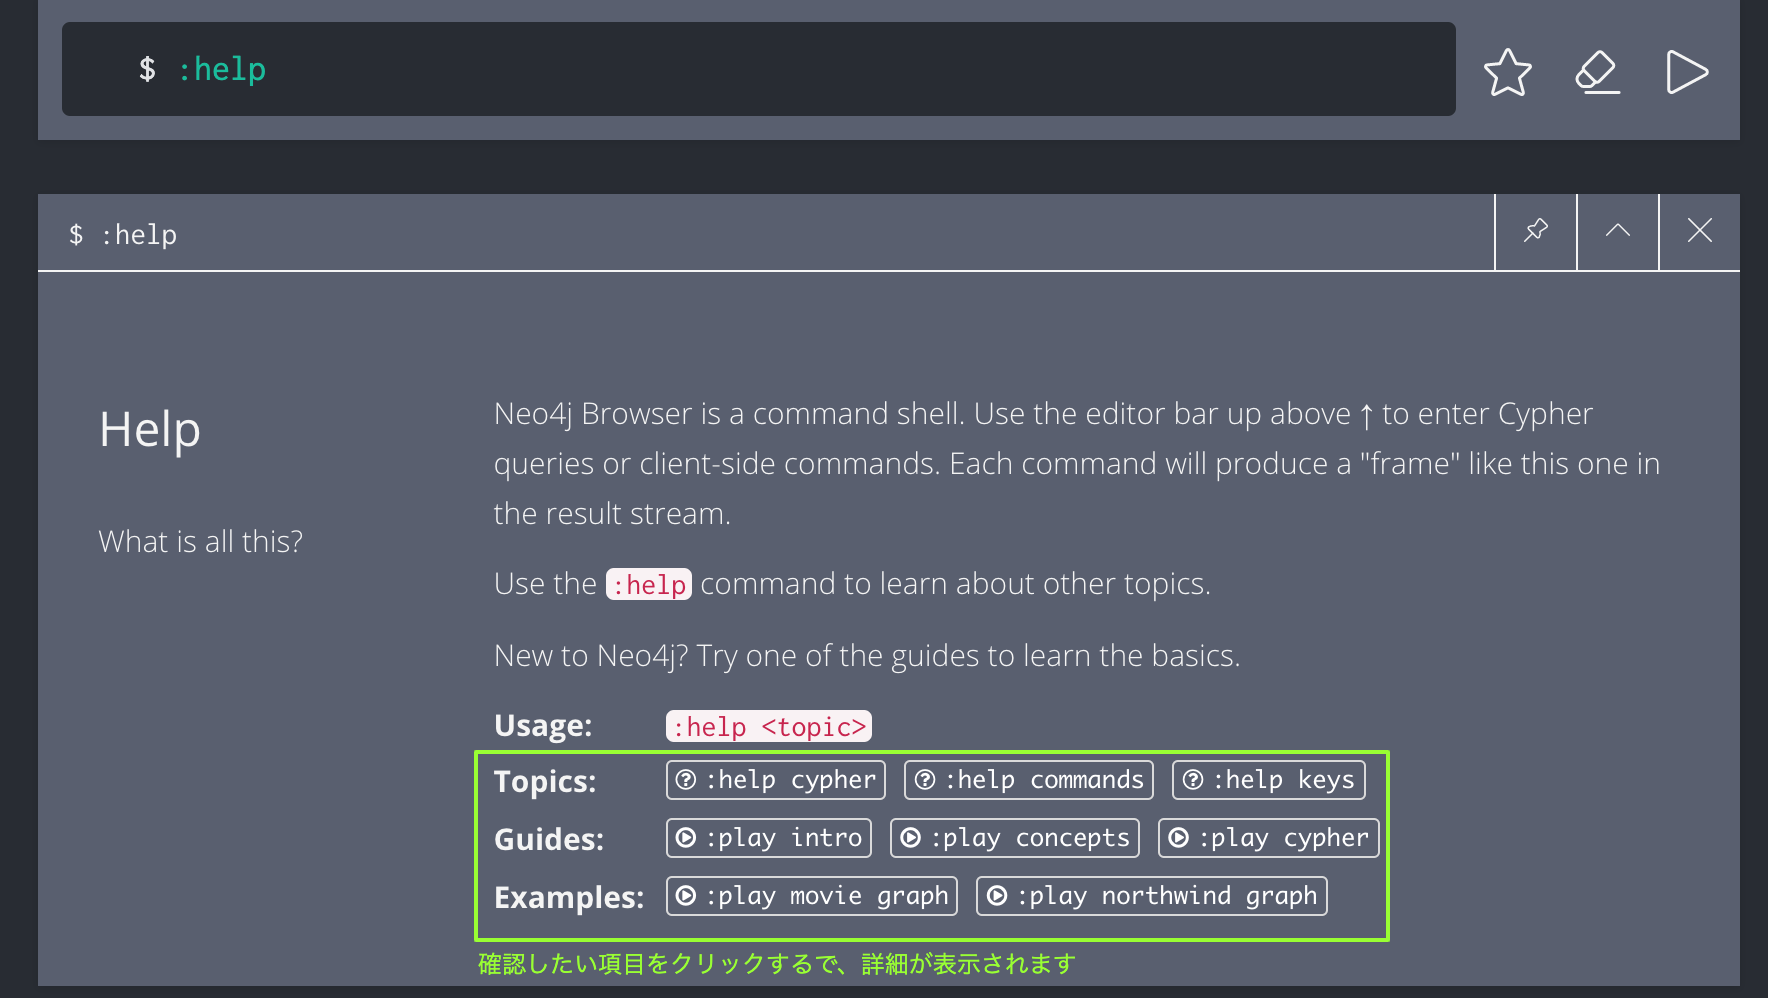Click the frame title "$ :help"
This screenshot has height=998, width=1768.
pos(123,235)
